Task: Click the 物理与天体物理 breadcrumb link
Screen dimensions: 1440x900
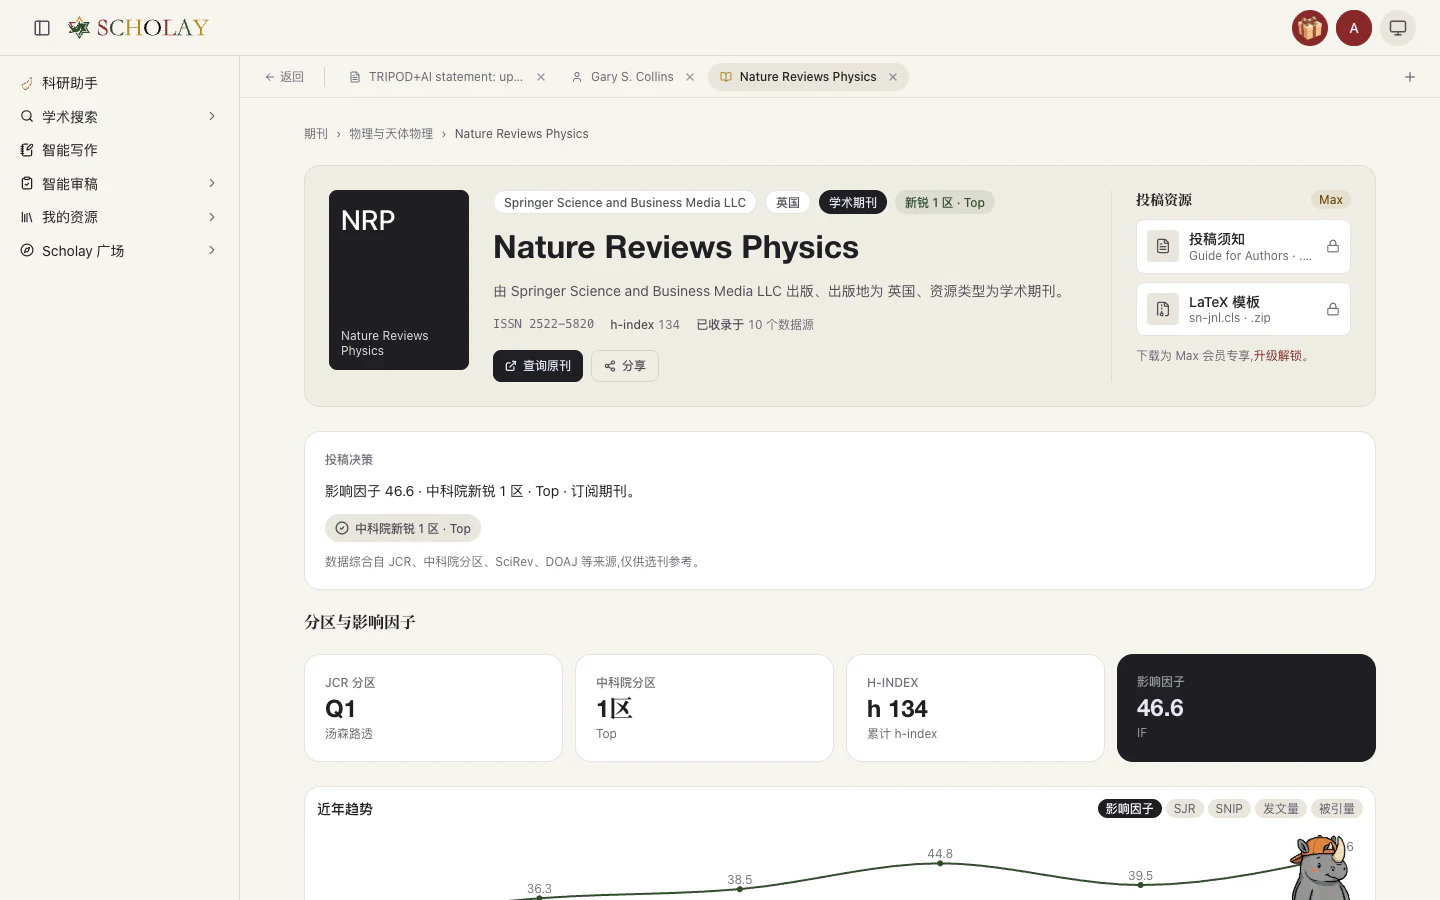Action: pos(391,134)
